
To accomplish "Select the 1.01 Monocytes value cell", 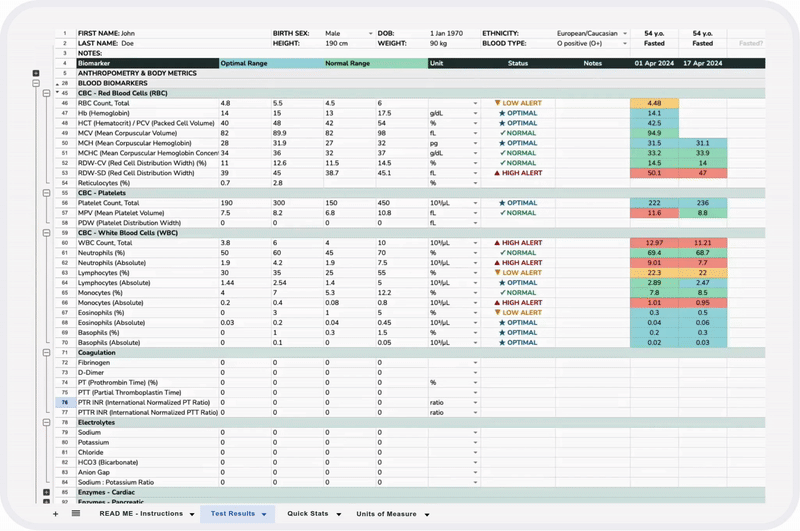I will 654,302.
